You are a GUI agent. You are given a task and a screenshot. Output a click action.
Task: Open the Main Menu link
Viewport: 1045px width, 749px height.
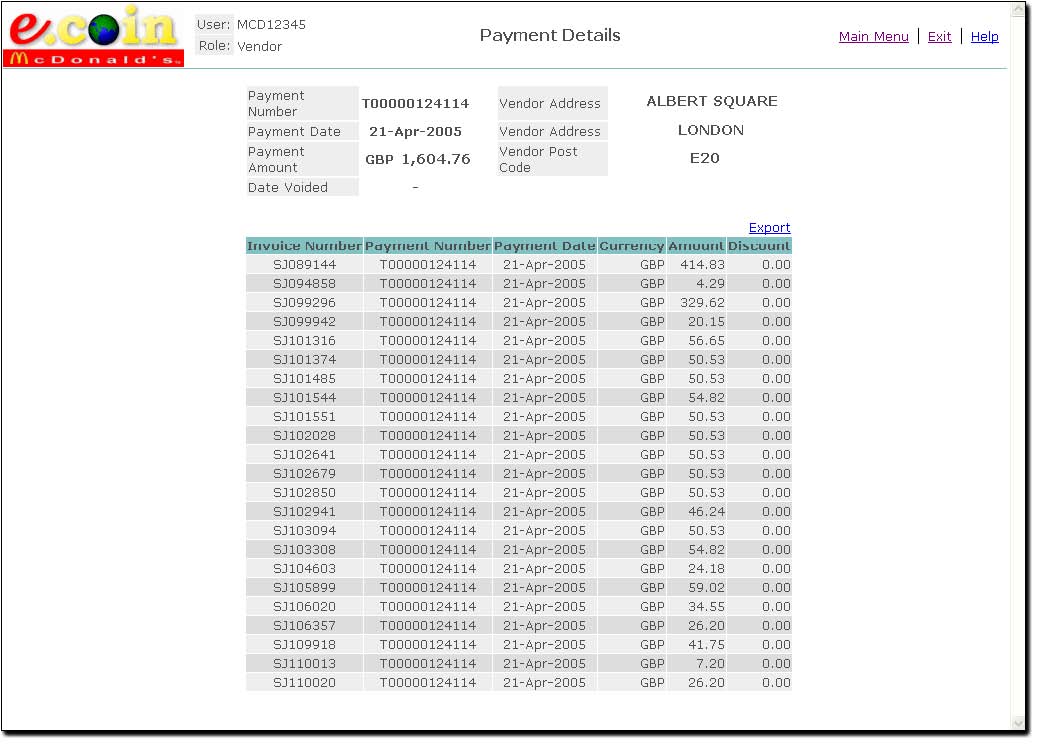point(873,37)
